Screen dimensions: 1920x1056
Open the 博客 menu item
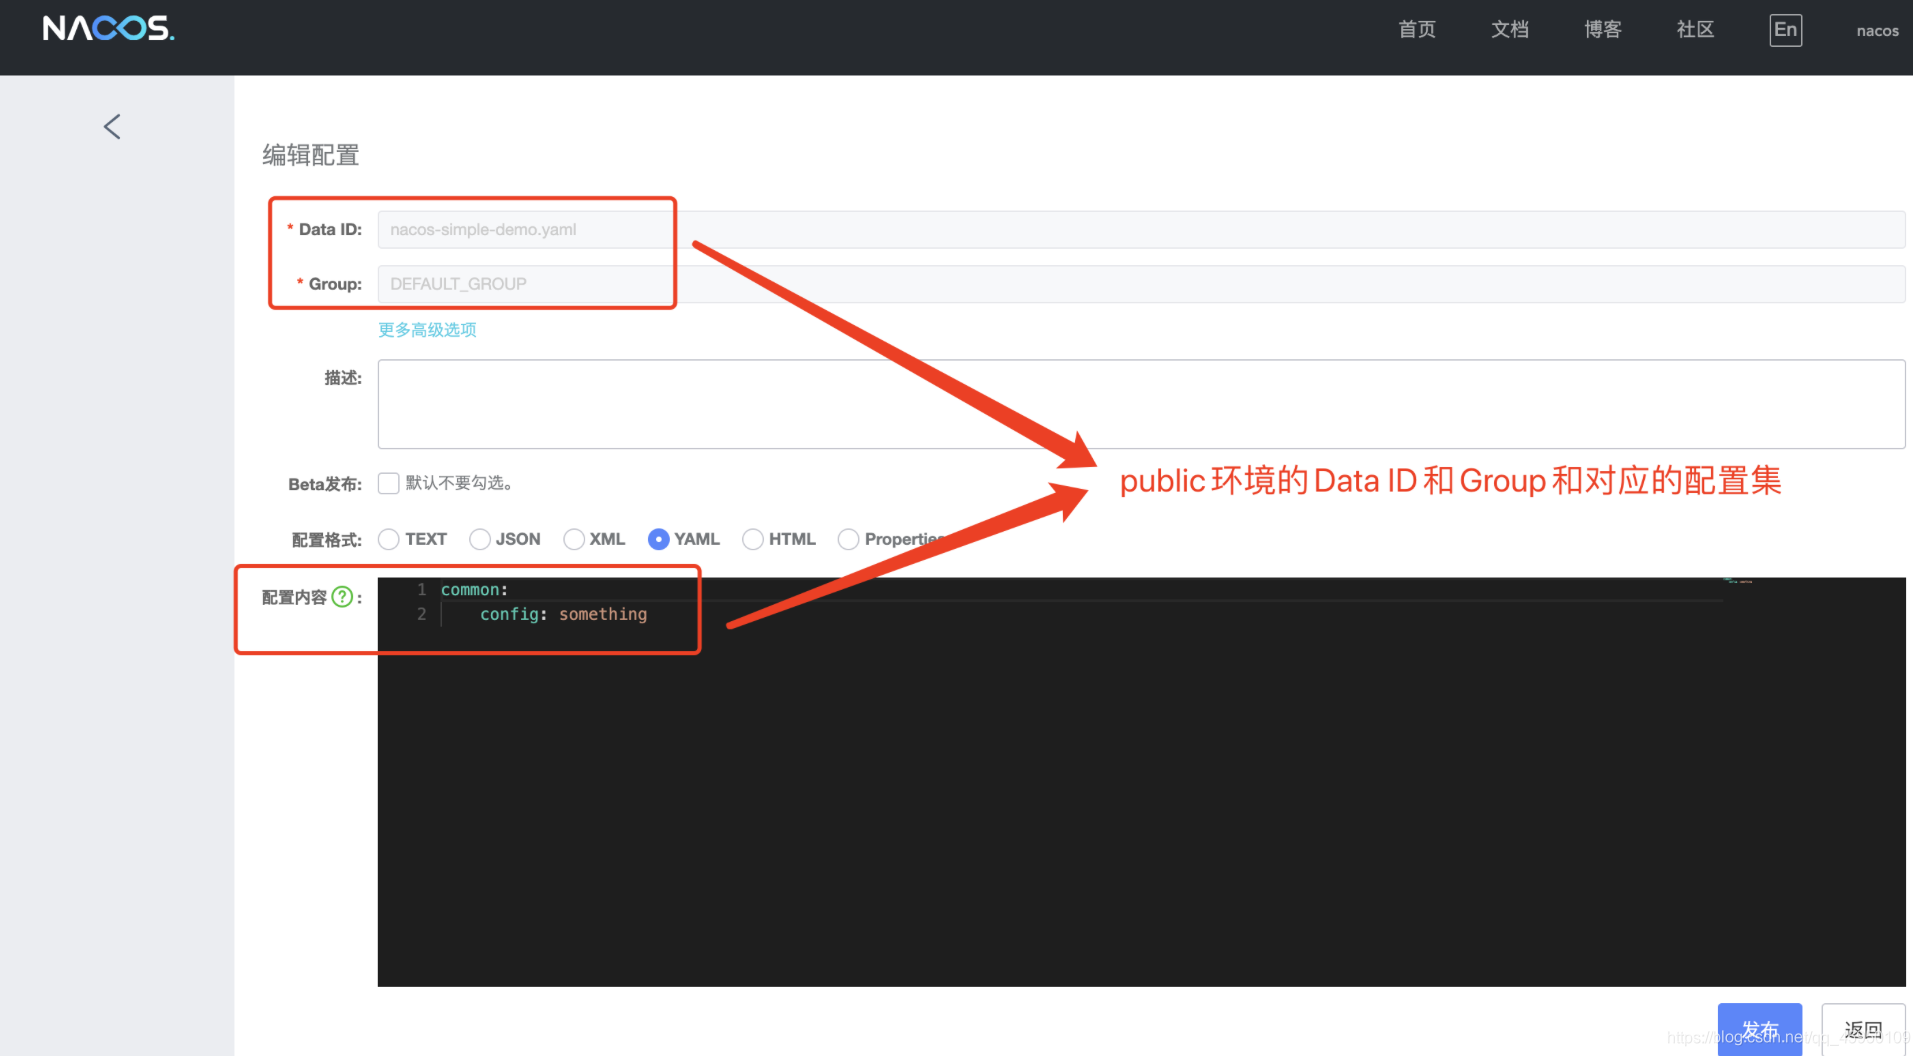pyautogui.click(x=1602, y=30)
